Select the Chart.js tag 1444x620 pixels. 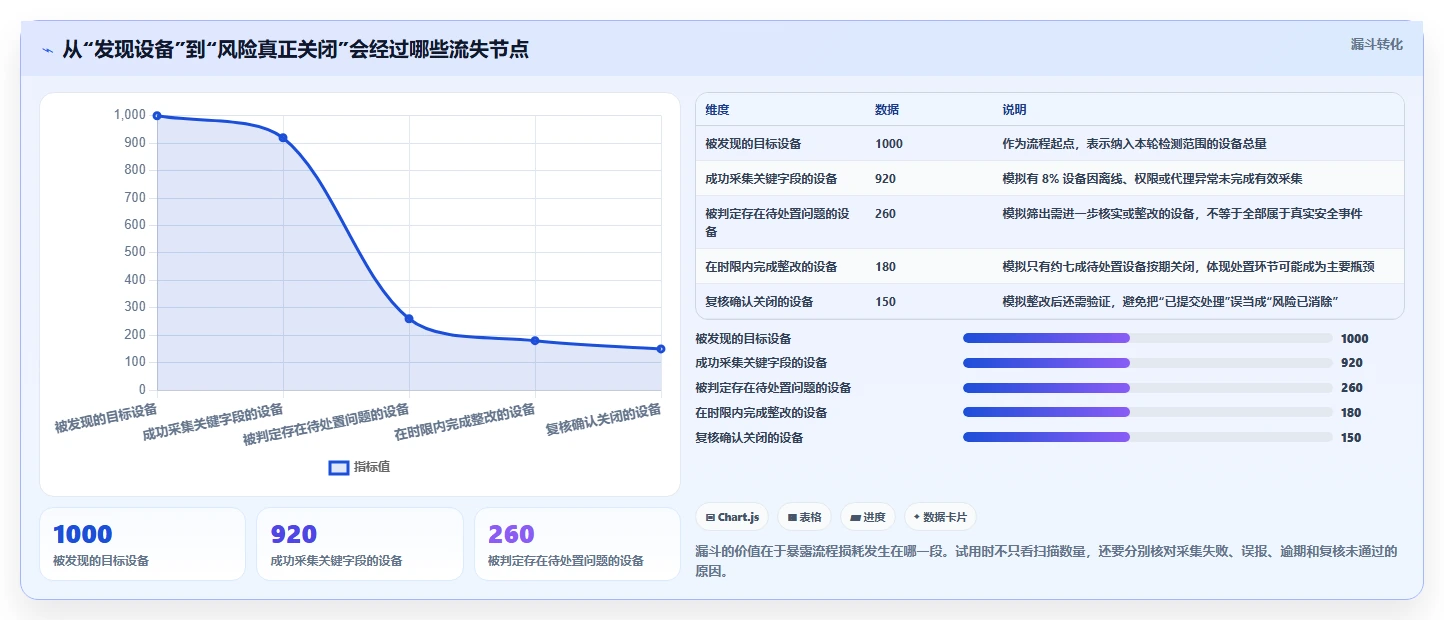tap(732, 517)
